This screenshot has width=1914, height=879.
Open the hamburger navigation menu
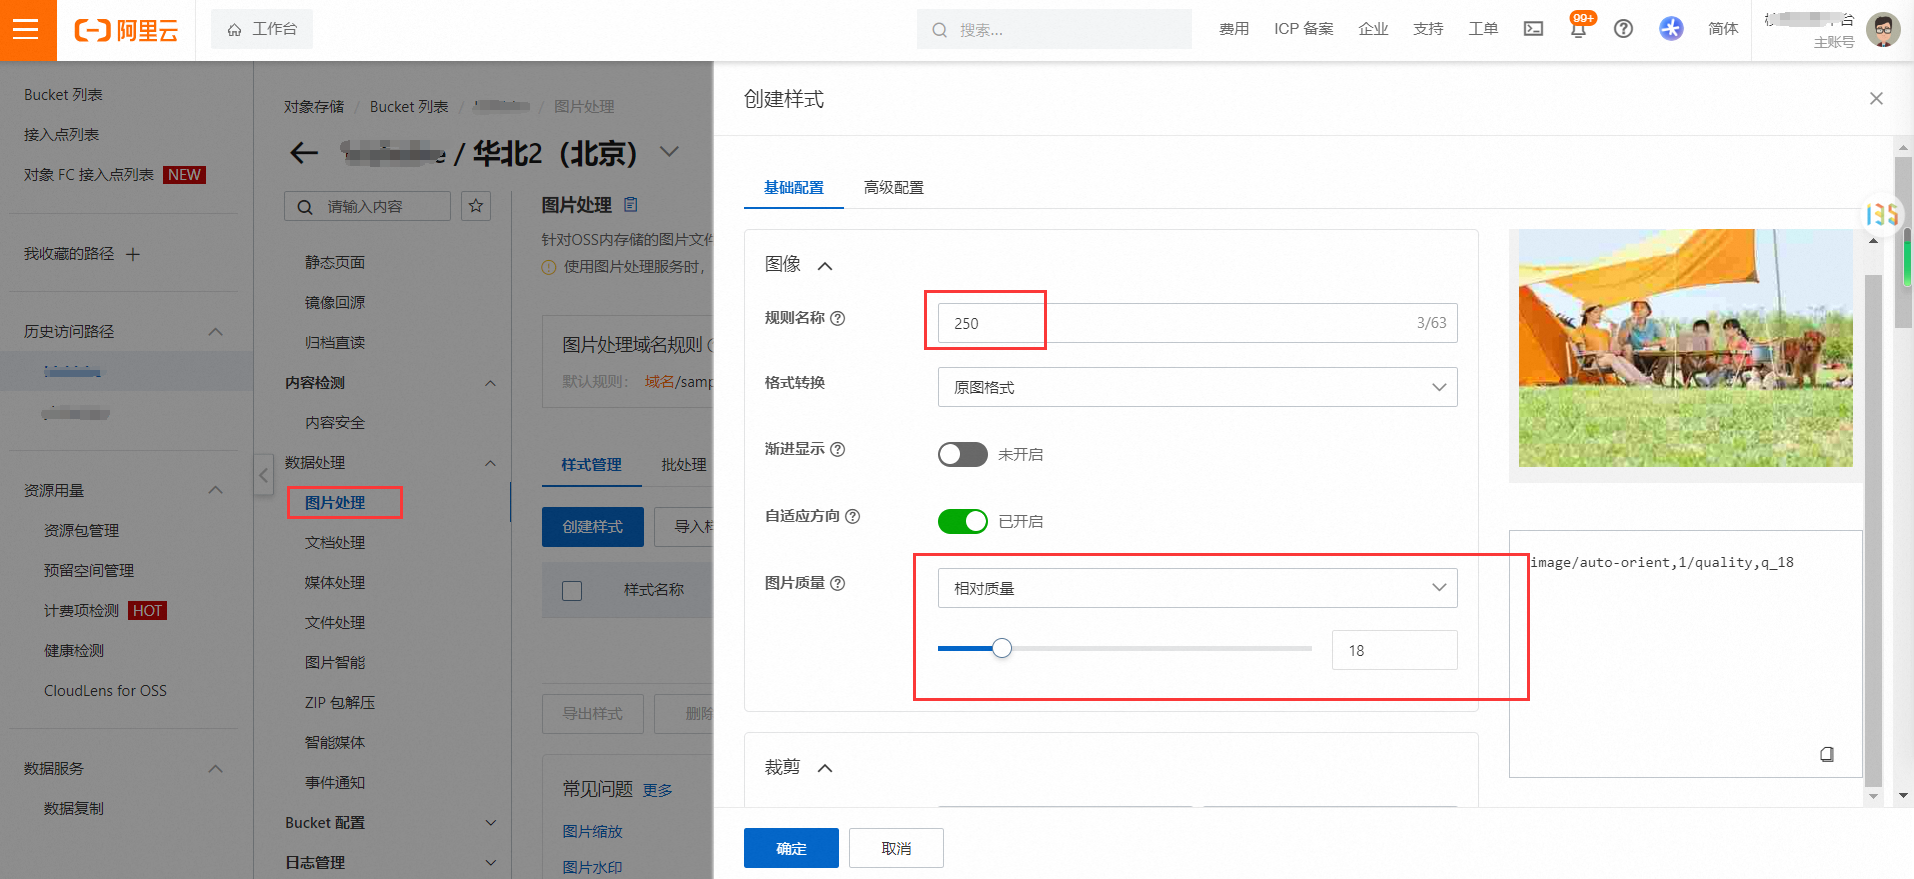point(26,29)
